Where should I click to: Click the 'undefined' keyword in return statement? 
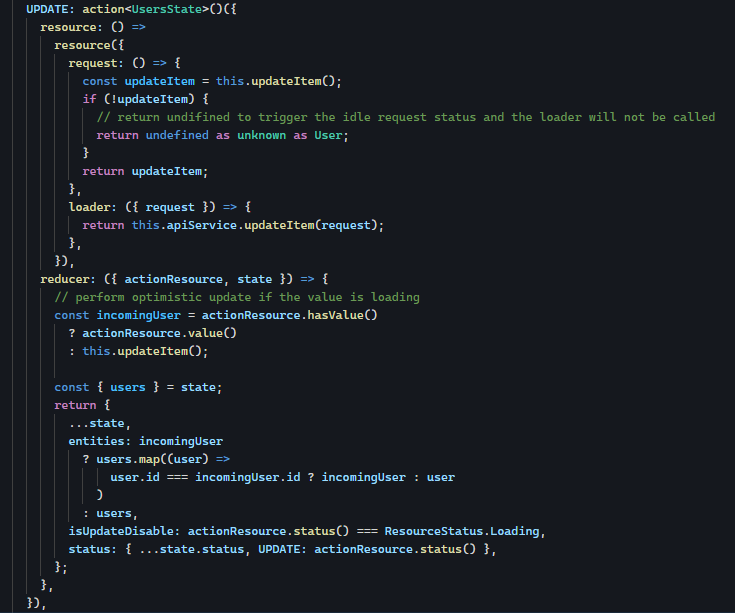click(x=177, y=135)
